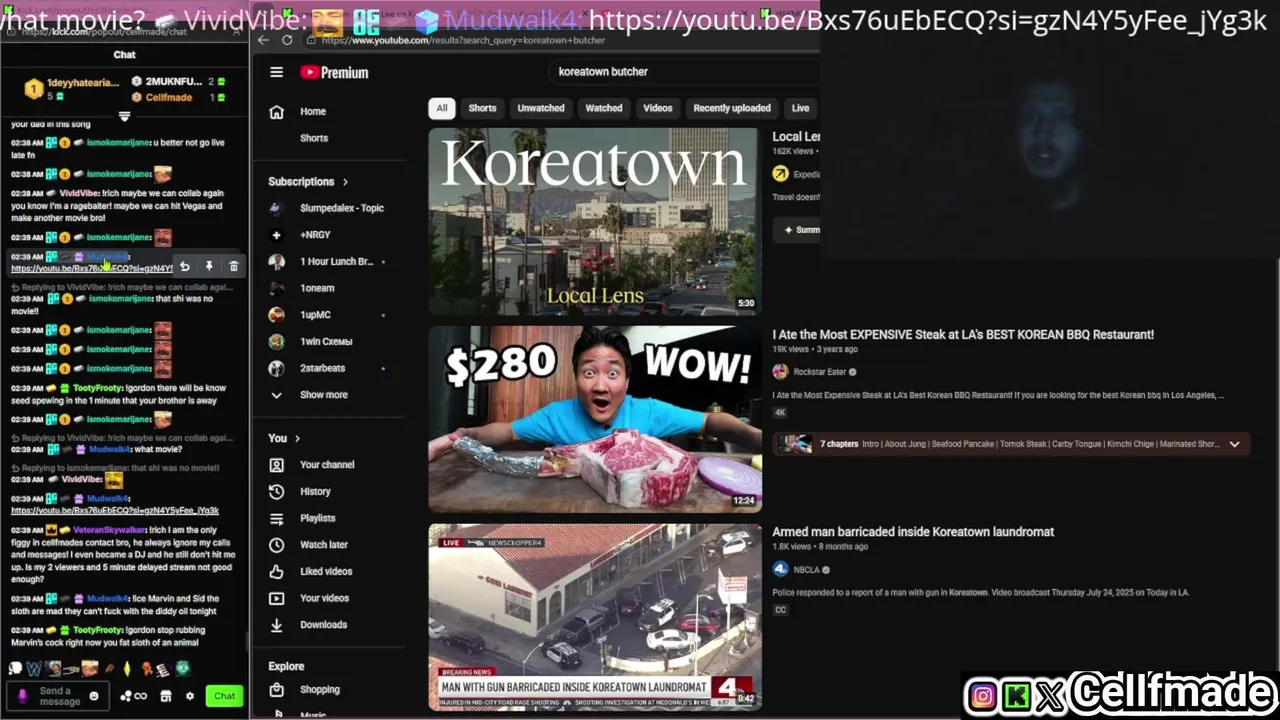This screenshot has height=720, width=1280.
Task: Open 'I Ate the Most EXPENSIVE Steak' title
Action: click(963, 335)
